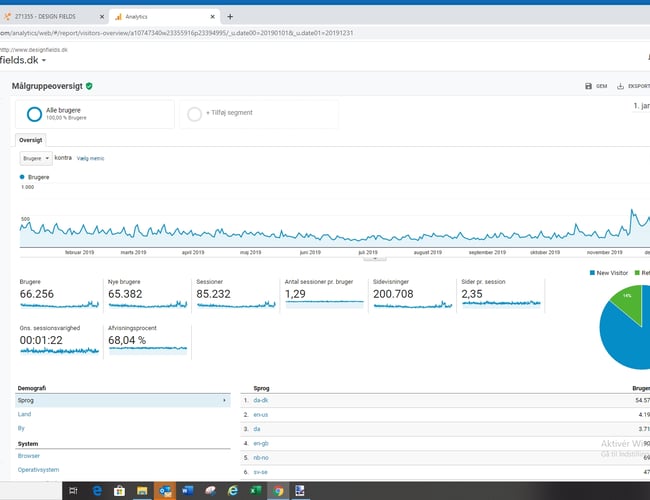Click the Eksporter download icon
The height and width of the screenshot is (500, 650).
(621, 86)
